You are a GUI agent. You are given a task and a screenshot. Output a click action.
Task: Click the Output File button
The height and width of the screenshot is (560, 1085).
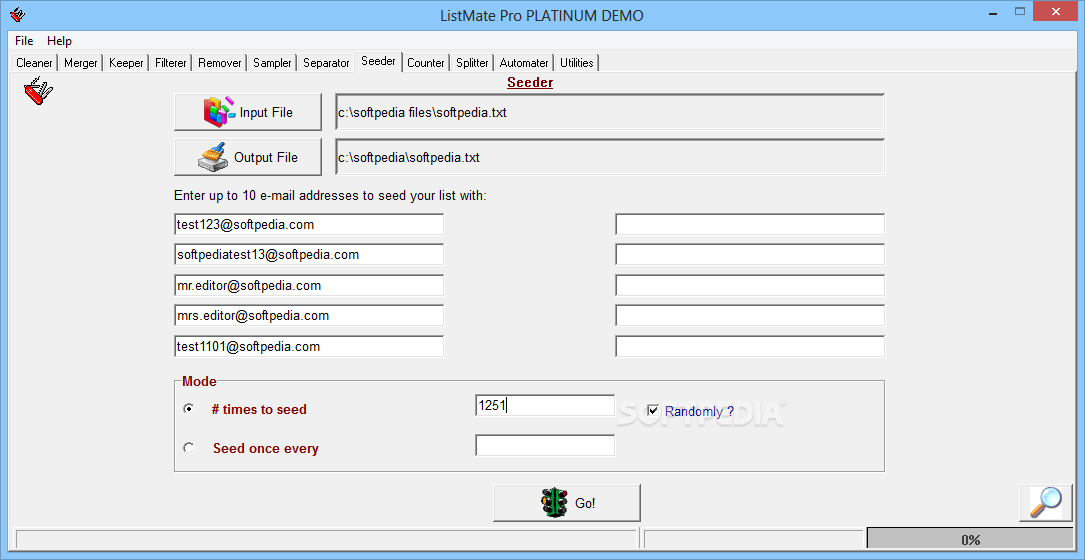(x=248, y=157)
